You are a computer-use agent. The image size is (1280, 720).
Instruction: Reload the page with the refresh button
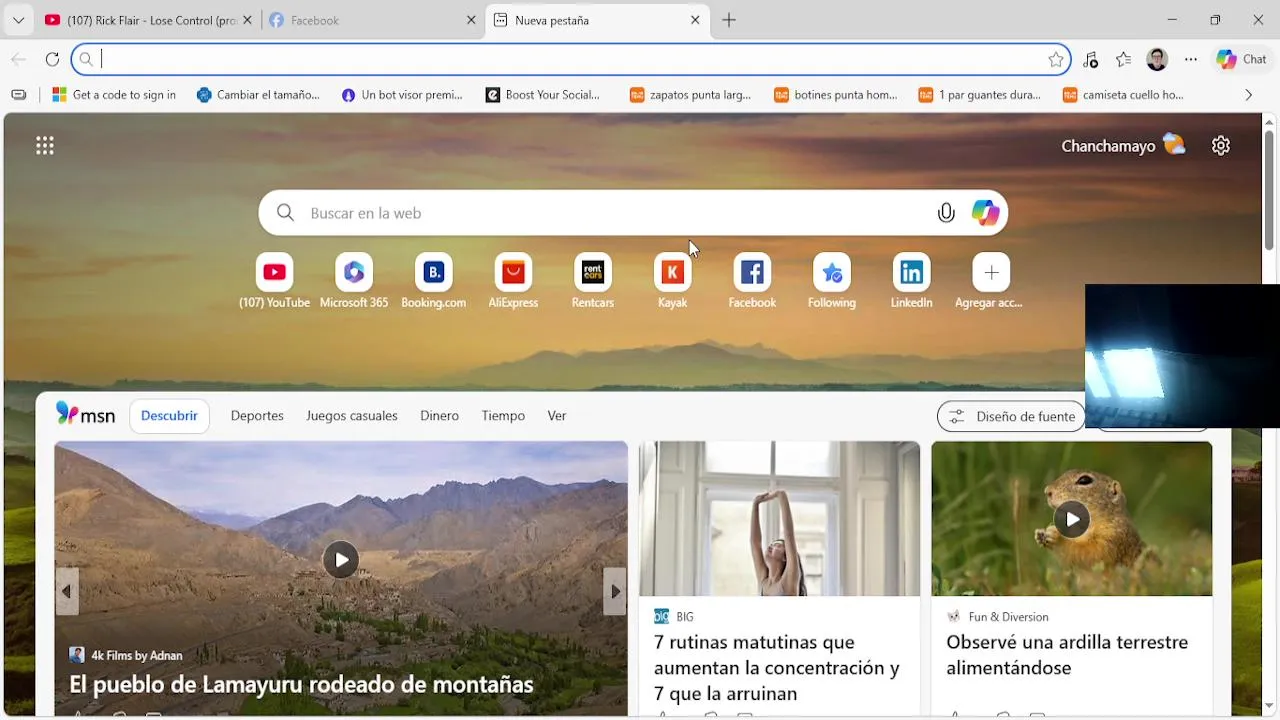pos(52,59)
